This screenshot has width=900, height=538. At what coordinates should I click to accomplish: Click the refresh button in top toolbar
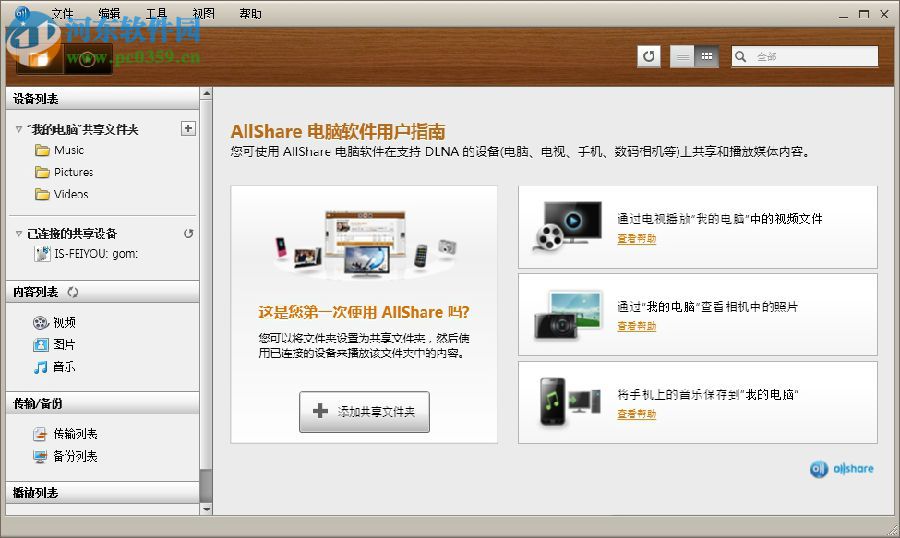coord(649,56)
